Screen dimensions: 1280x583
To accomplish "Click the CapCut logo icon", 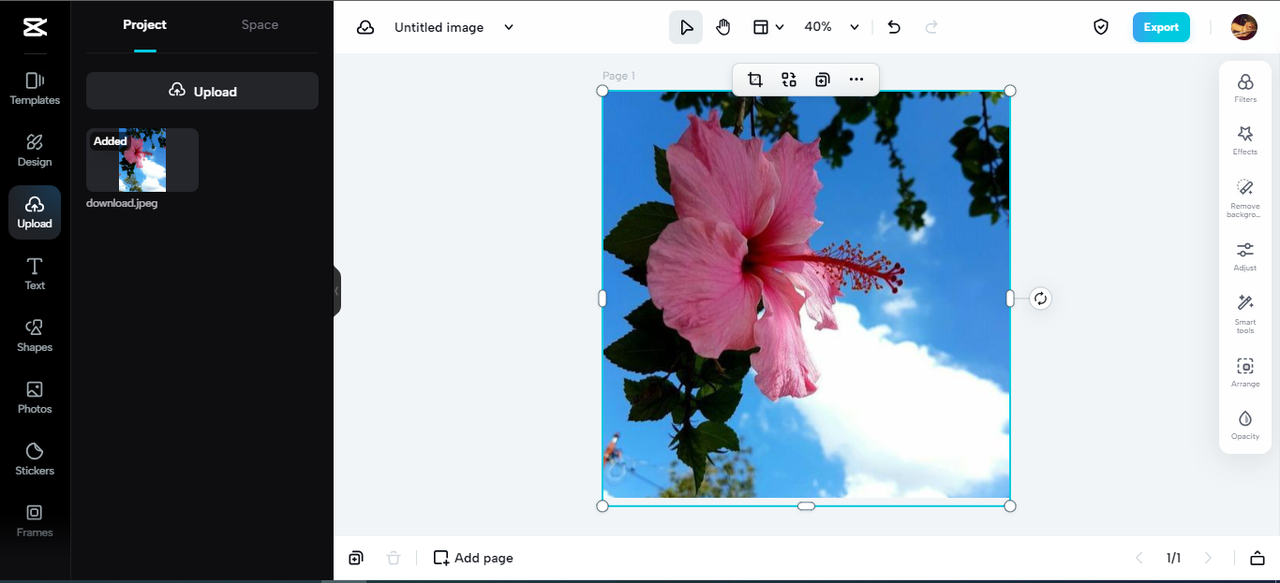I will click(x=34, y=27).
